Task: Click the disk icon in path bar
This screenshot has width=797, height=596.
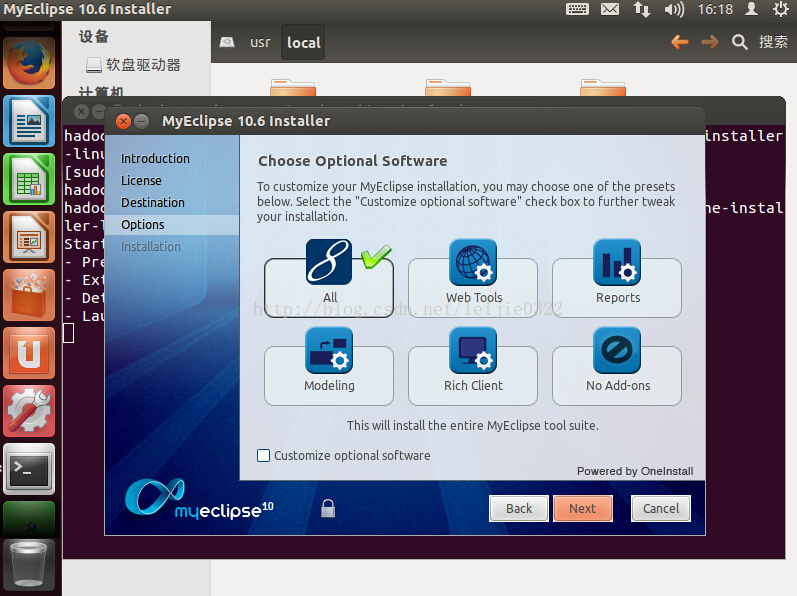Action: [x=227, y=42]
